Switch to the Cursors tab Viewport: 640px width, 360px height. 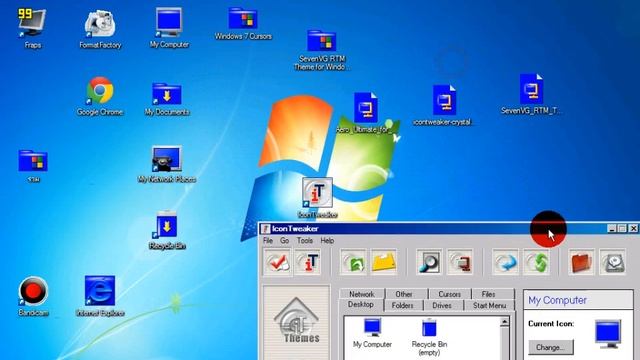coord(449,294)
